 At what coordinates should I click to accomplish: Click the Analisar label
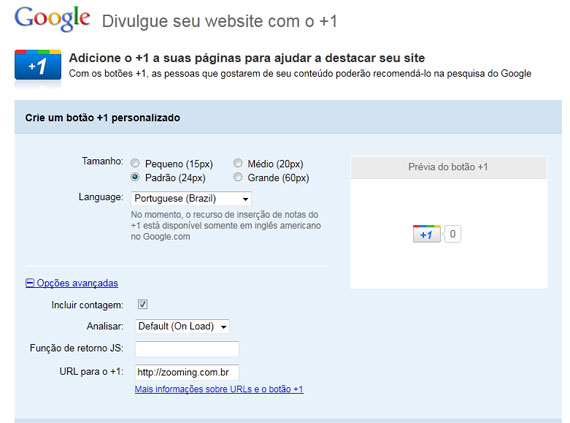tap(105, 326)
